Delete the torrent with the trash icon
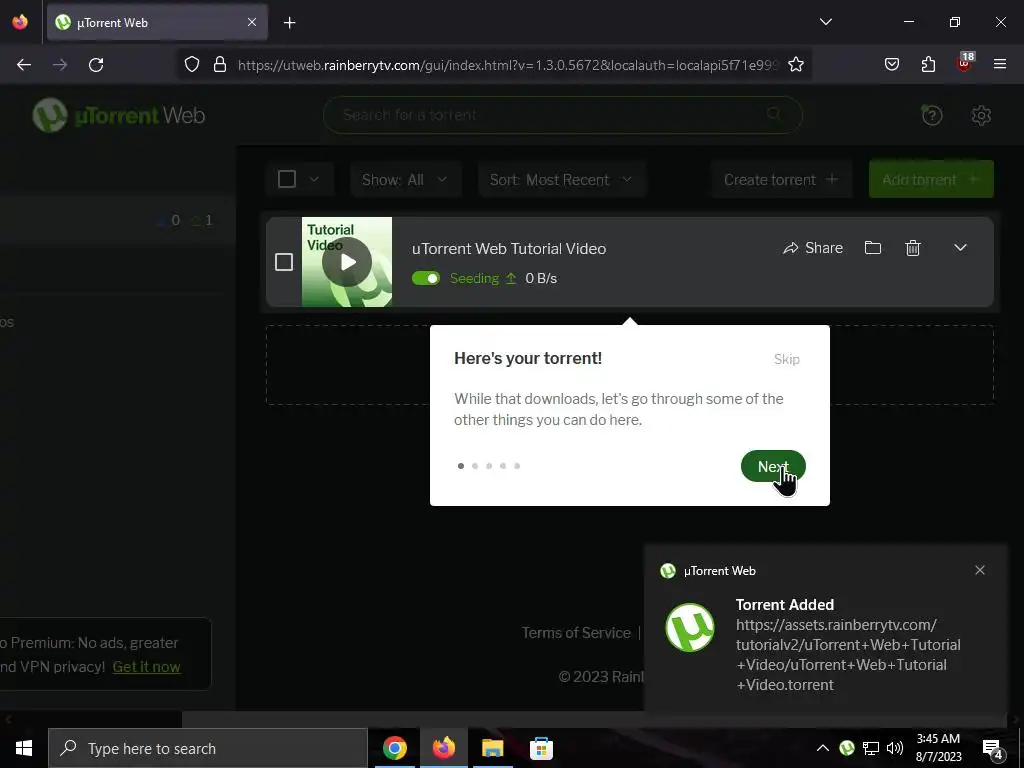 [913, 248]
